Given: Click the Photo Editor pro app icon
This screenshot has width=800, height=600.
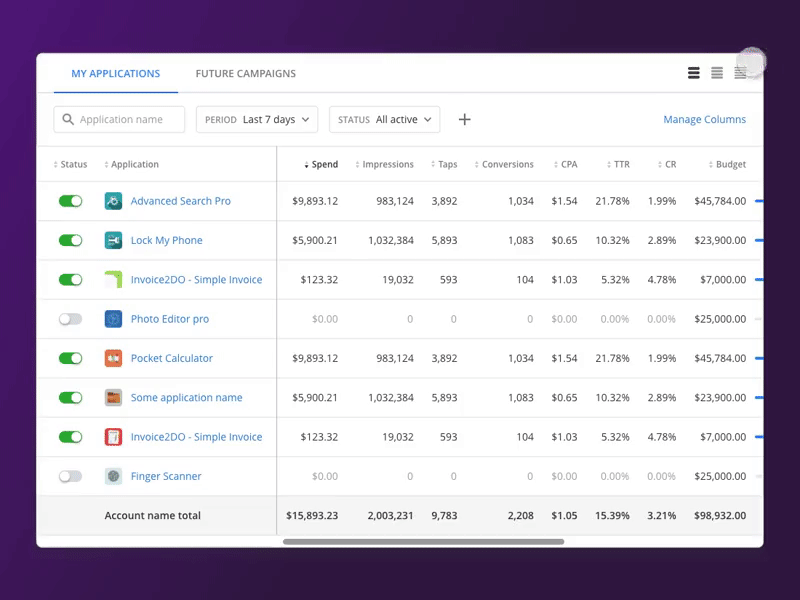Looking at the screenshot, I should coord(114,319).
